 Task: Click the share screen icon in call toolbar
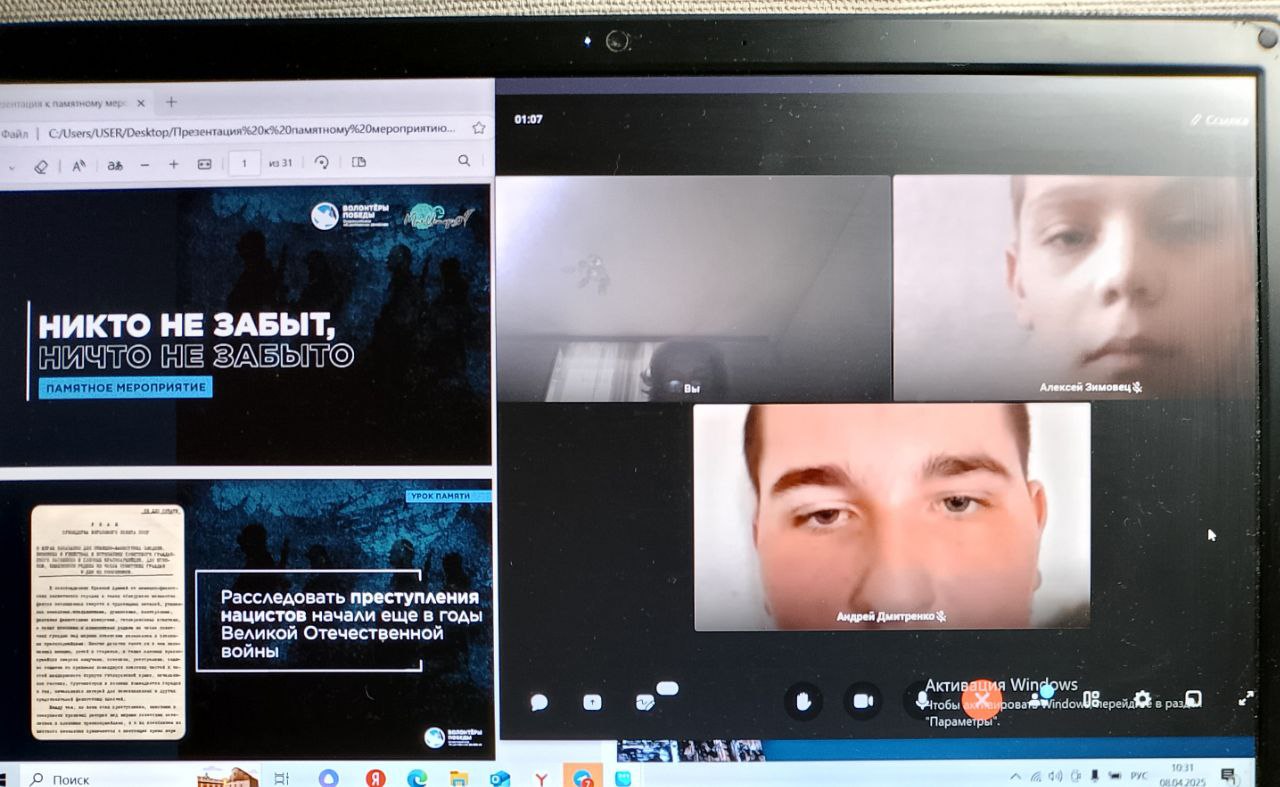point(592,702)
